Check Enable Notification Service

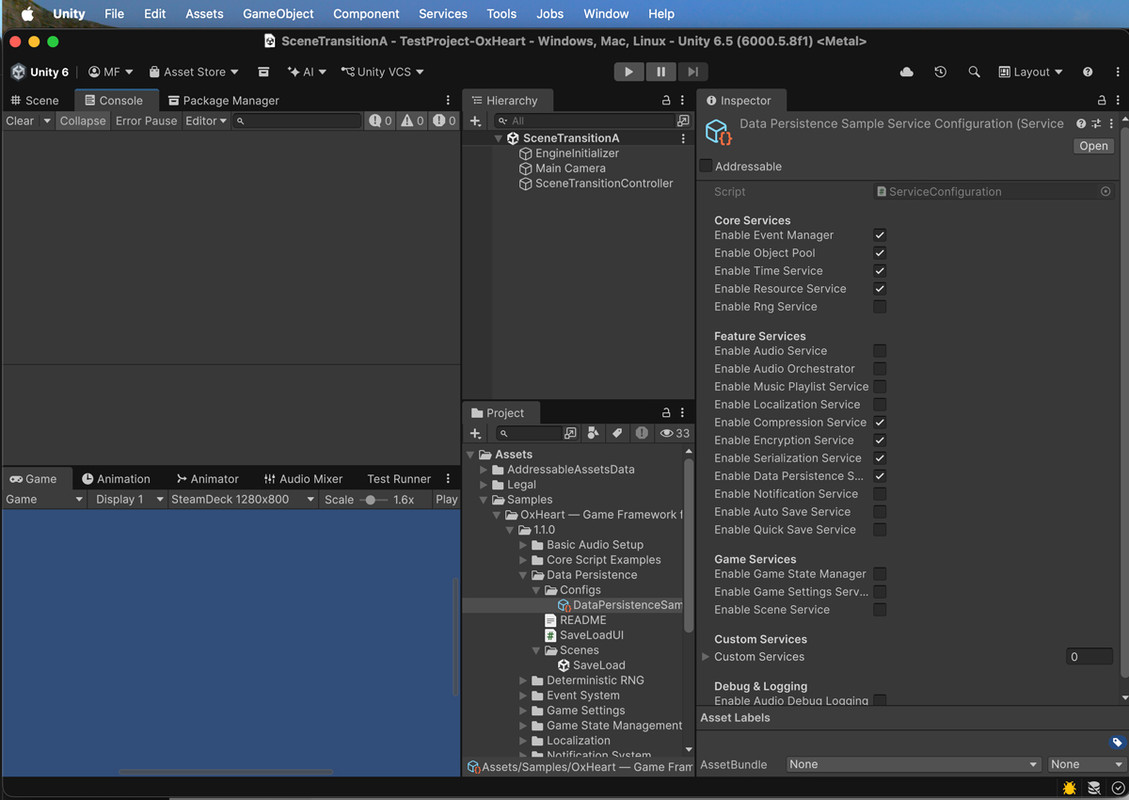880,494
